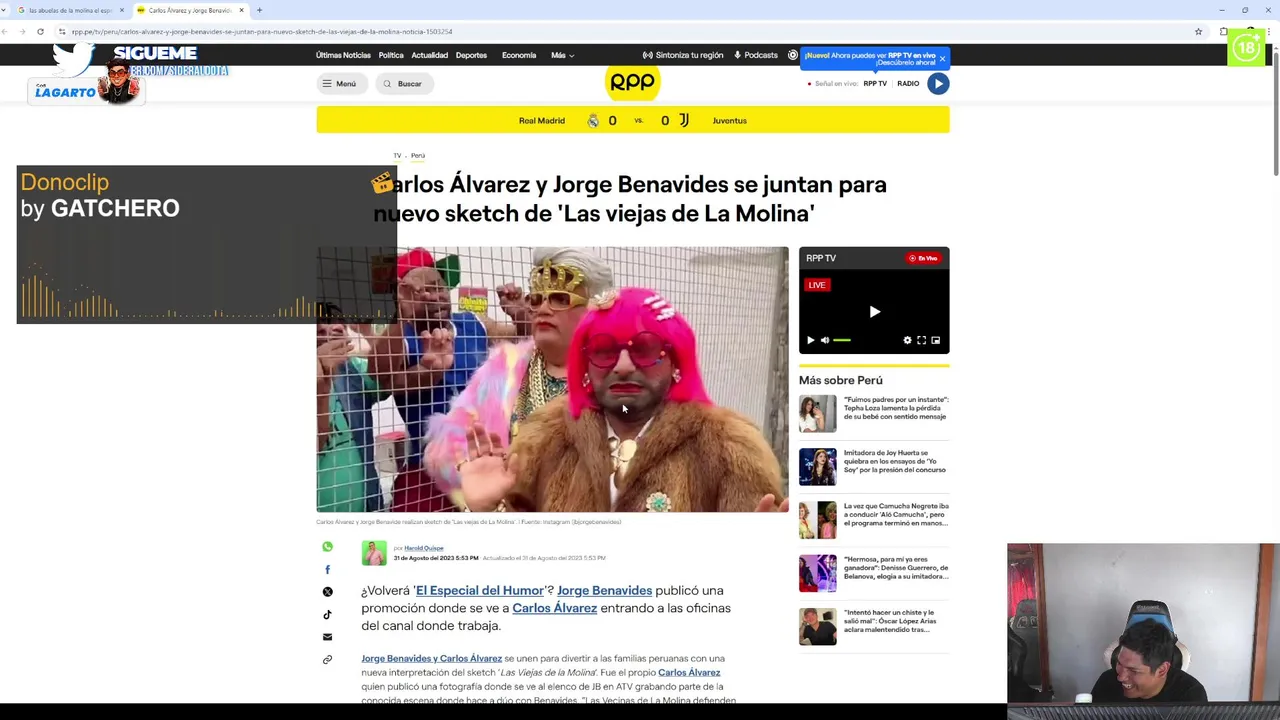The image size is (1280, 720).
Task: Open the tab search dropdown arrow
Action: [4, 10]
